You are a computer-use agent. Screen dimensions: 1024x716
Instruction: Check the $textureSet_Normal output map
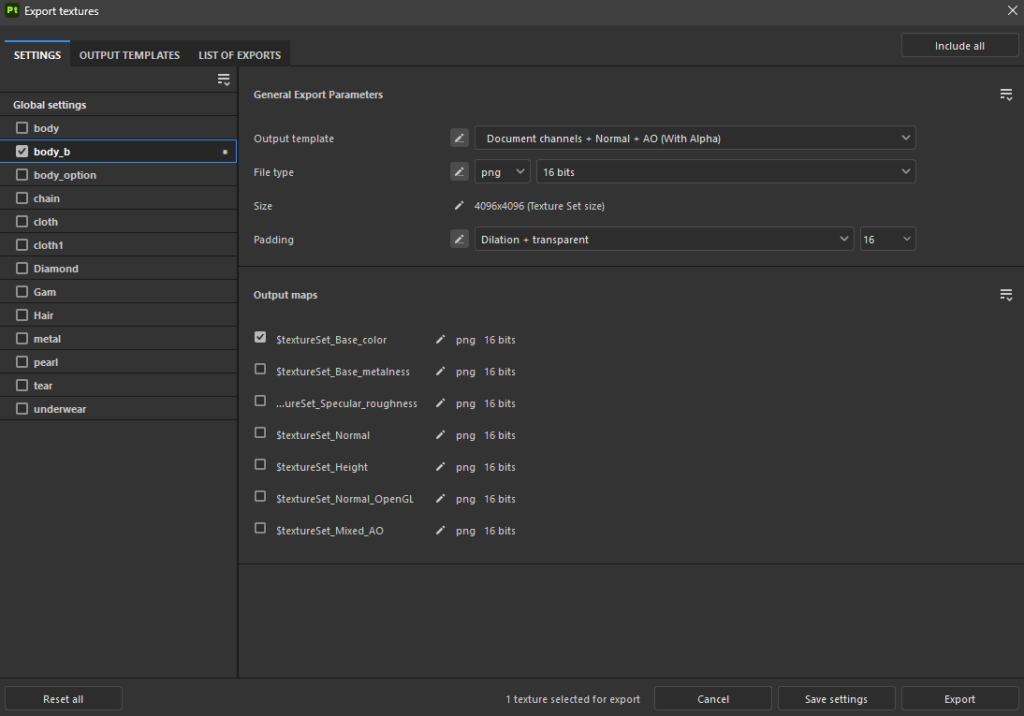tap(260, 432)
